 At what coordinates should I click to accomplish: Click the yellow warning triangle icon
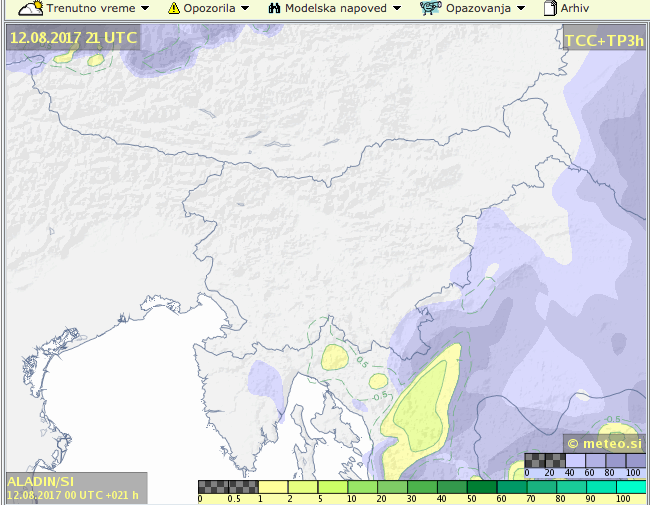pos(173,8)
